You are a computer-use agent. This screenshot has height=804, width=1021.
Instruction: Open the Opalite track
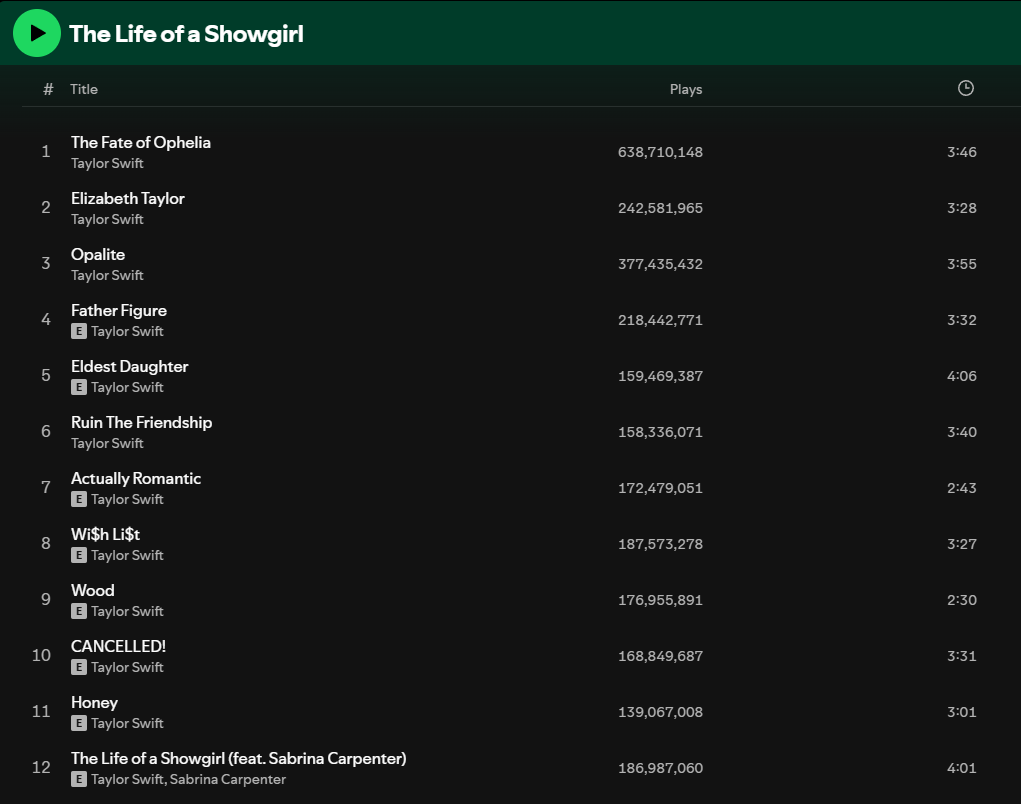(98, 255)
